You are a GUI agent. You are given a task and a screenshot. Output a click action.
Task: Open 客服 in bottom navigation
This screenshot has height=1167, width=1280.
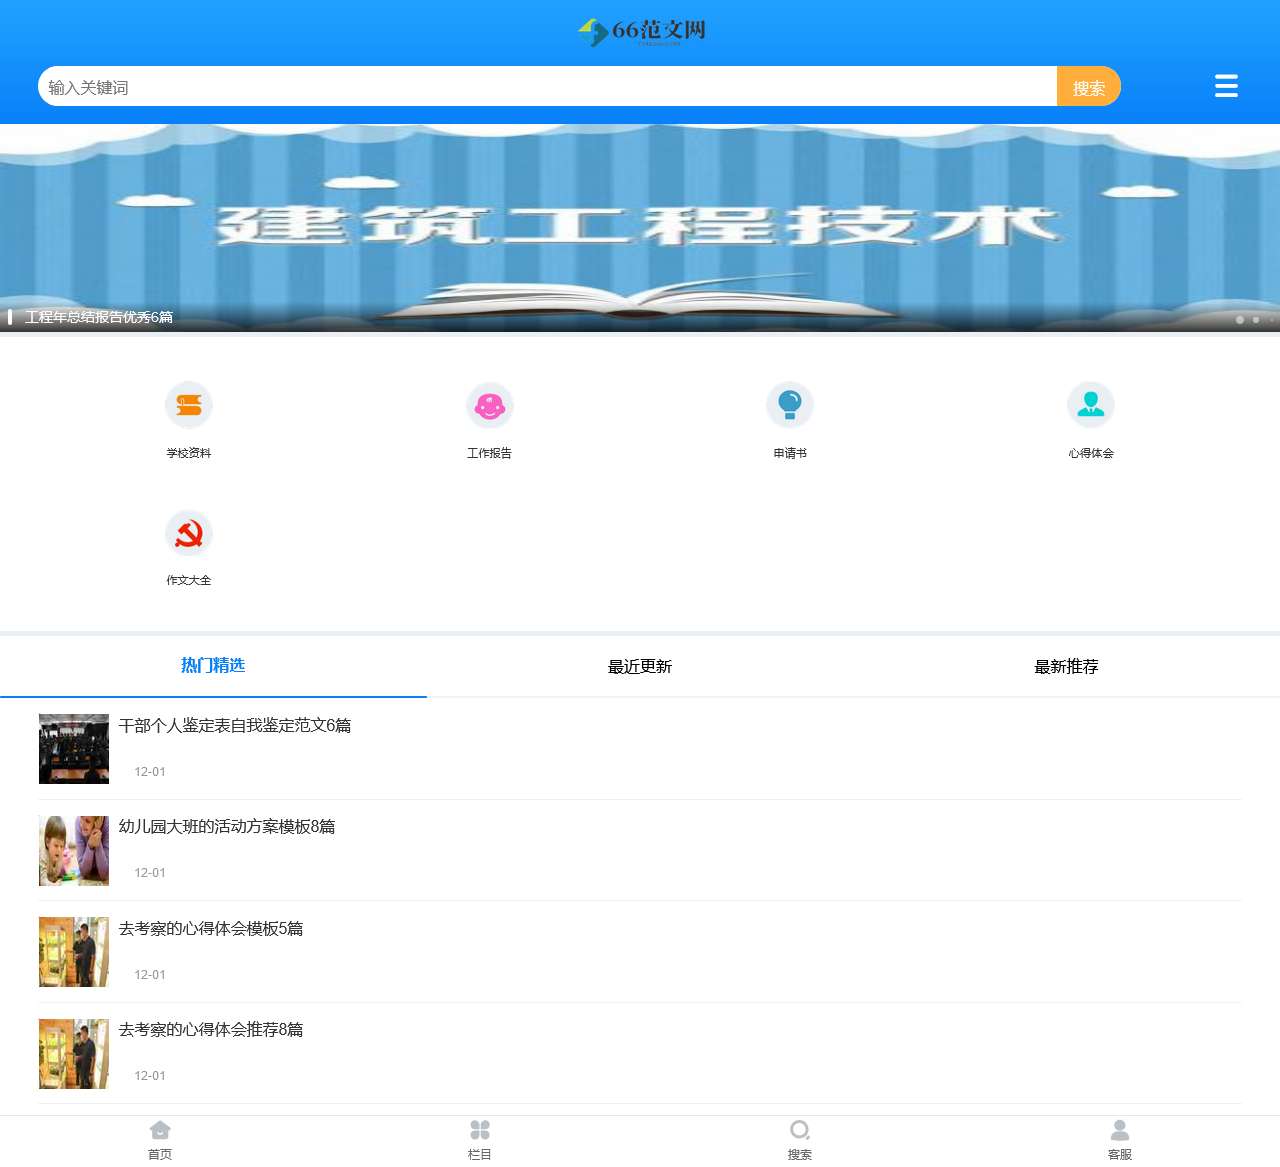coord(1120,1140)
